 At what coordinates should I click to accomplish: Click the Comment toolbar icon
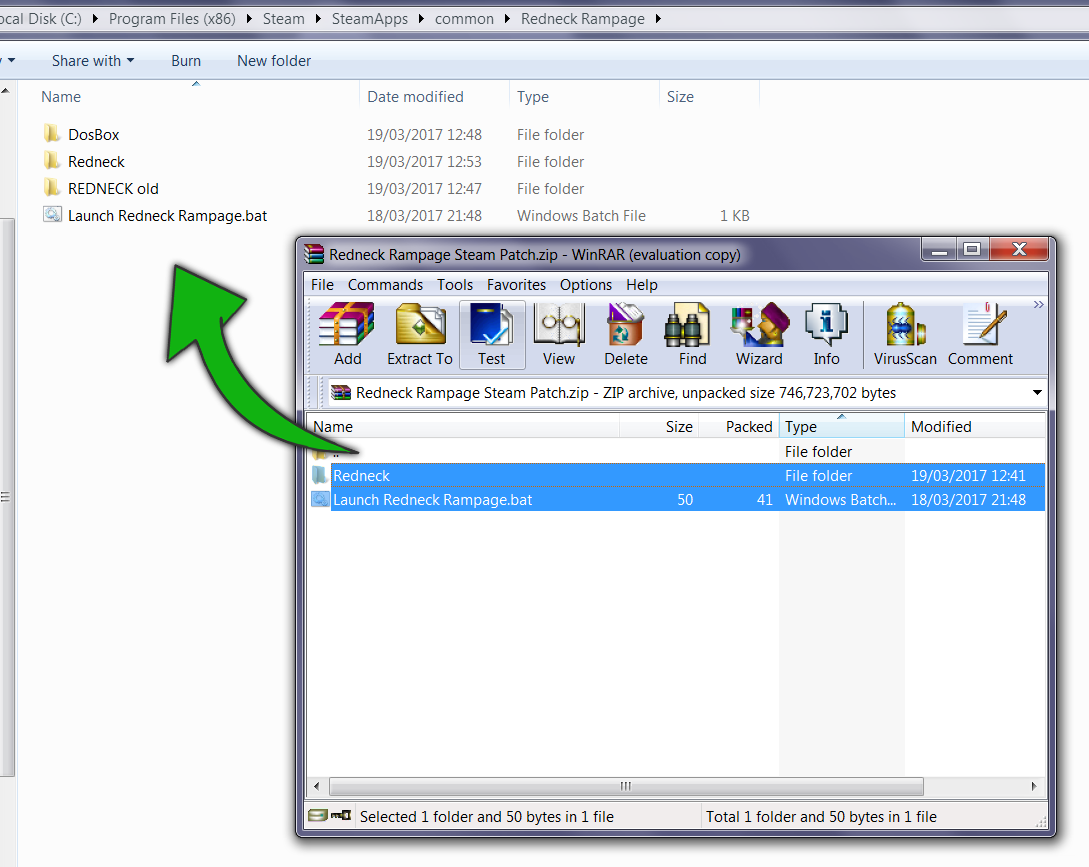click(x=981, y=334)
